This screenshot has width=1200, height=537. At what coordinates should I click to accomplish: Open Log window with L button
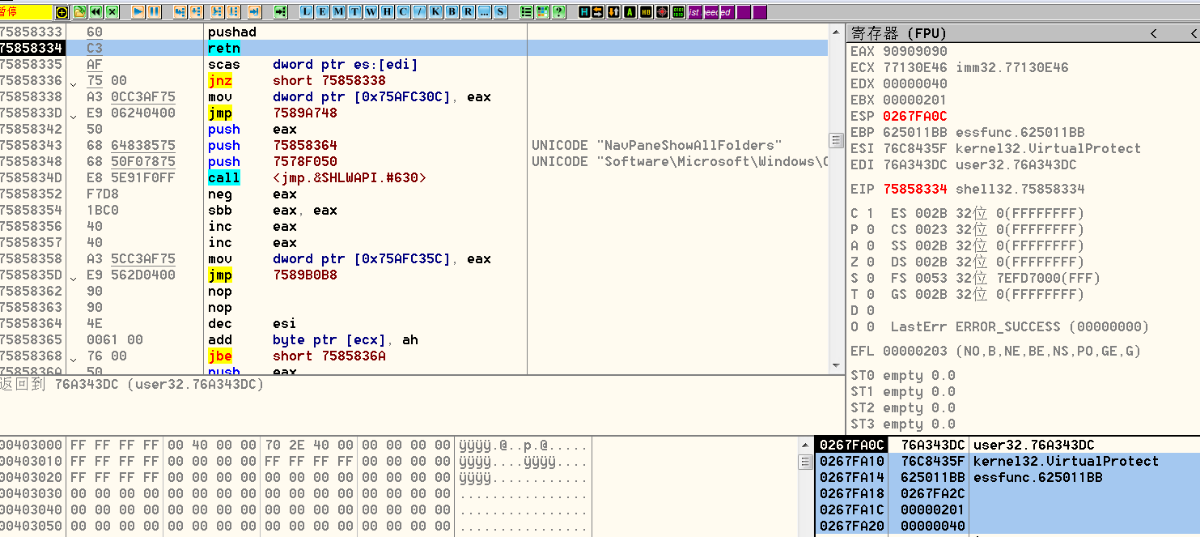click(306, 11)
